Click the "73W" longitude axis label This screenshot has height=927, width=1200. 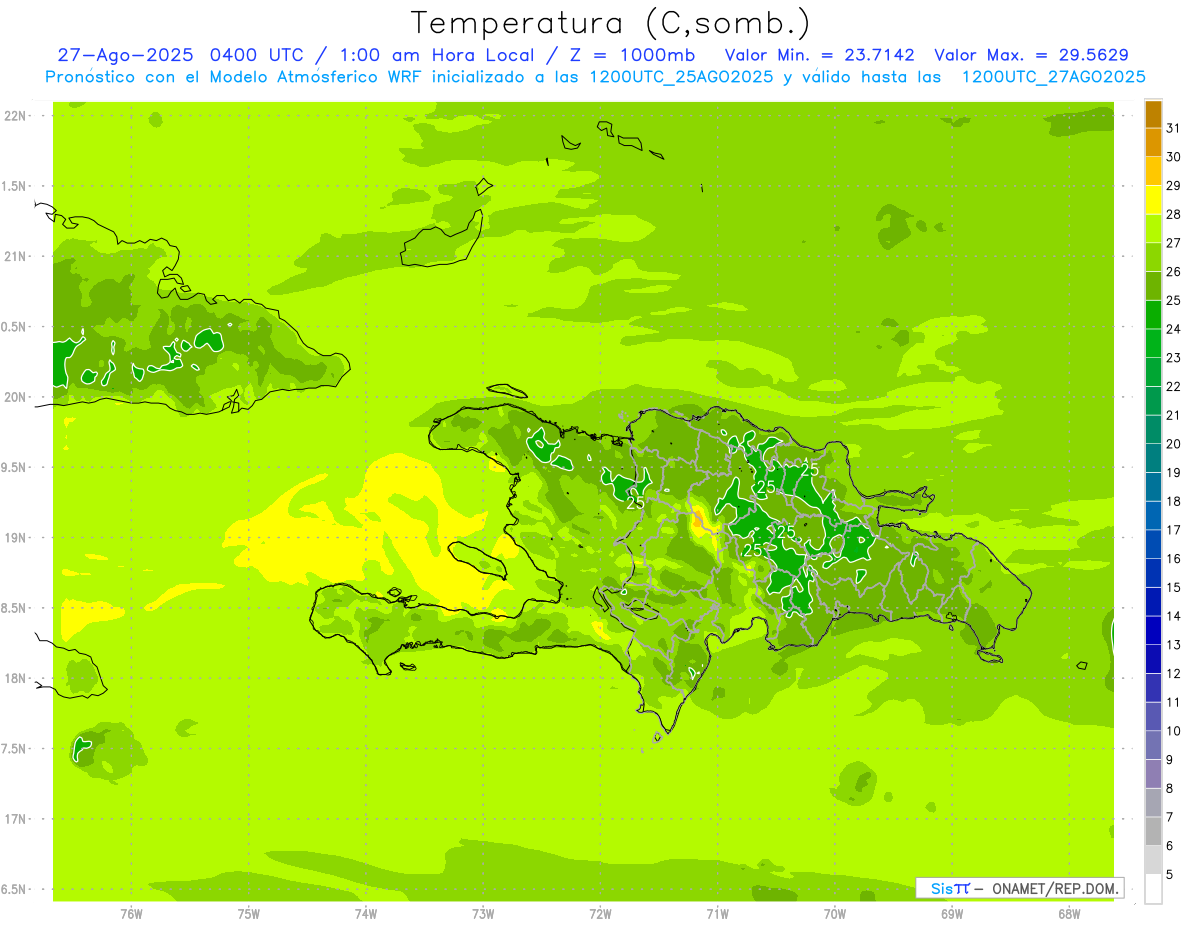click(x=483, y=913)
